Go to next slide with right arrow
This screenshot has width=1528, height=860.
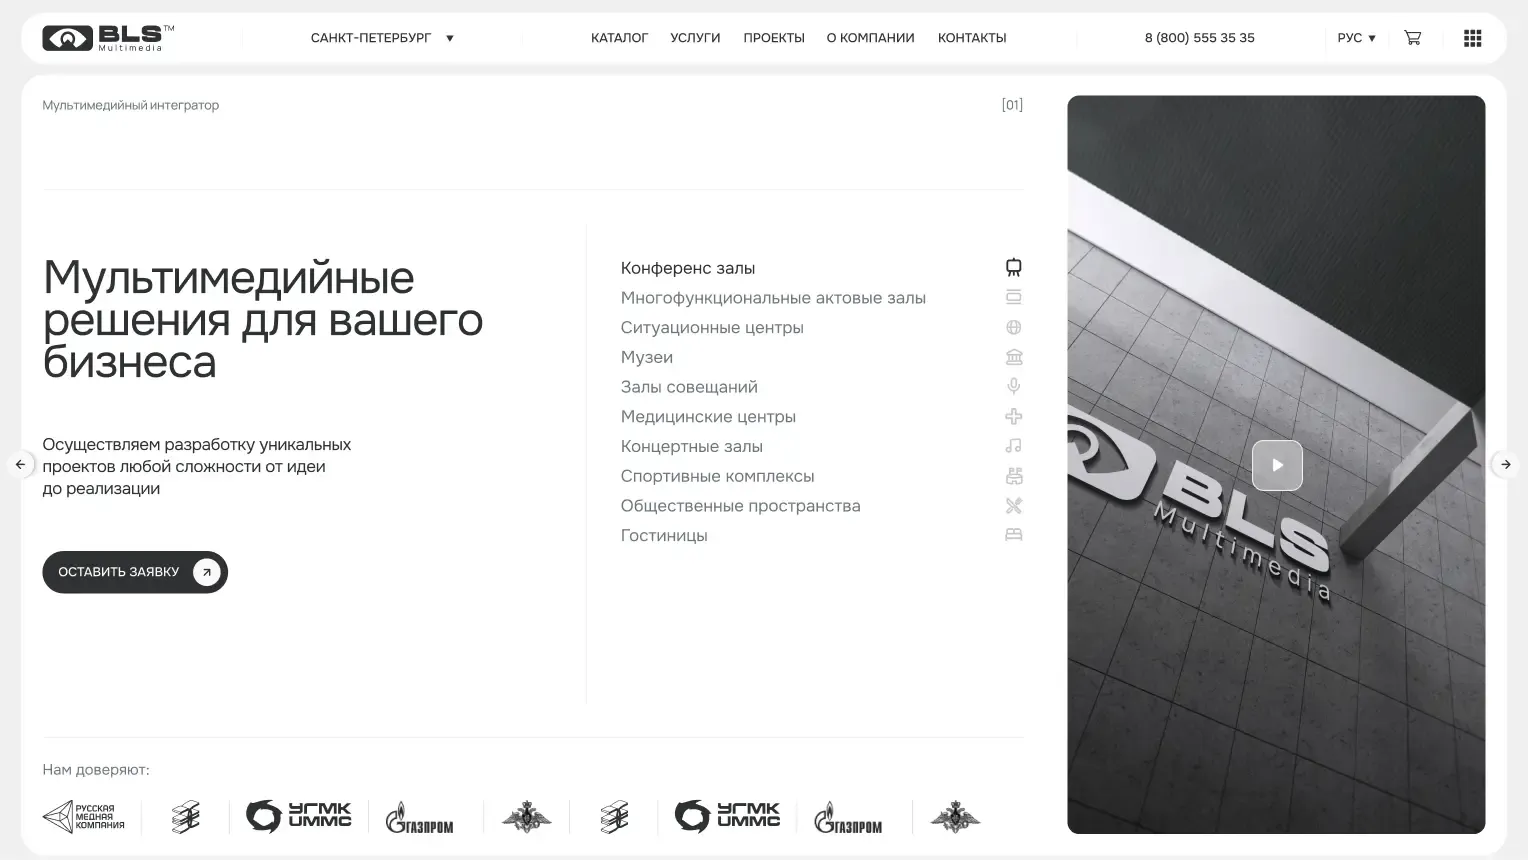point(1505,464)
